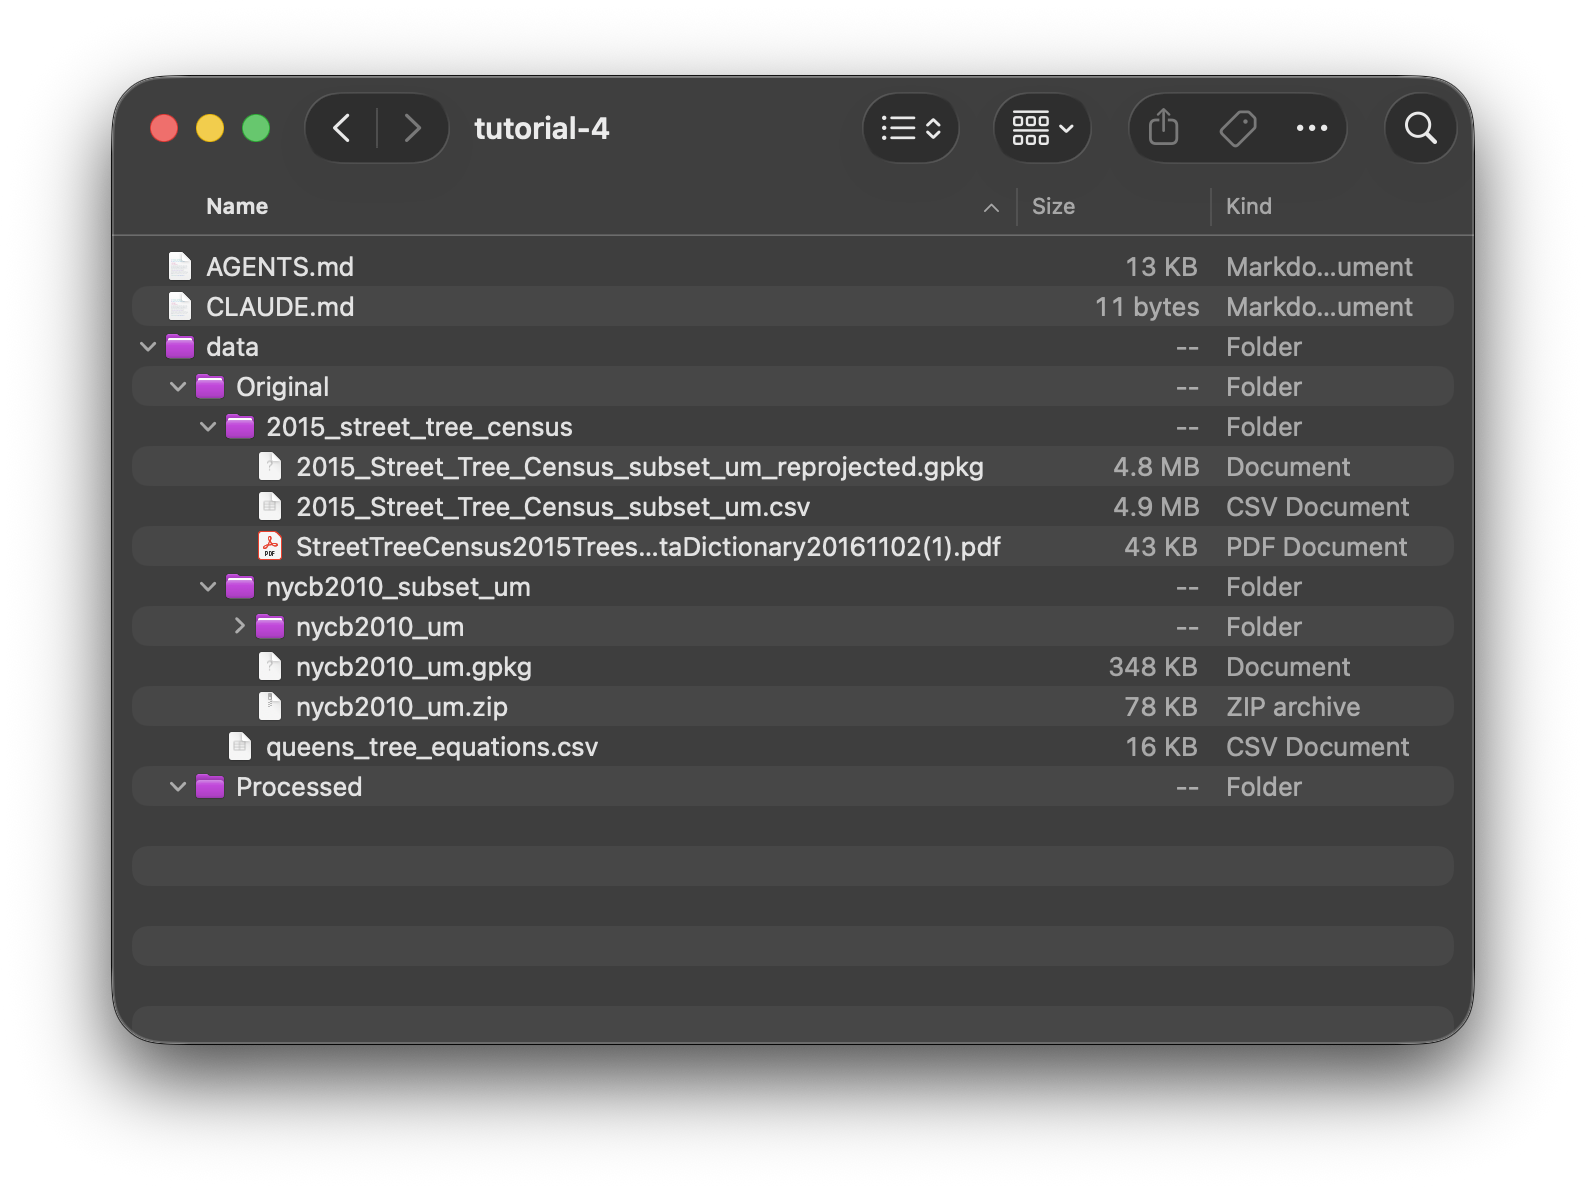The width and height of the screenshot is (1586, 1192).
Task: Select the StreetTreeCensus2015Trees PDF file name
Action: tap(648, 547)
